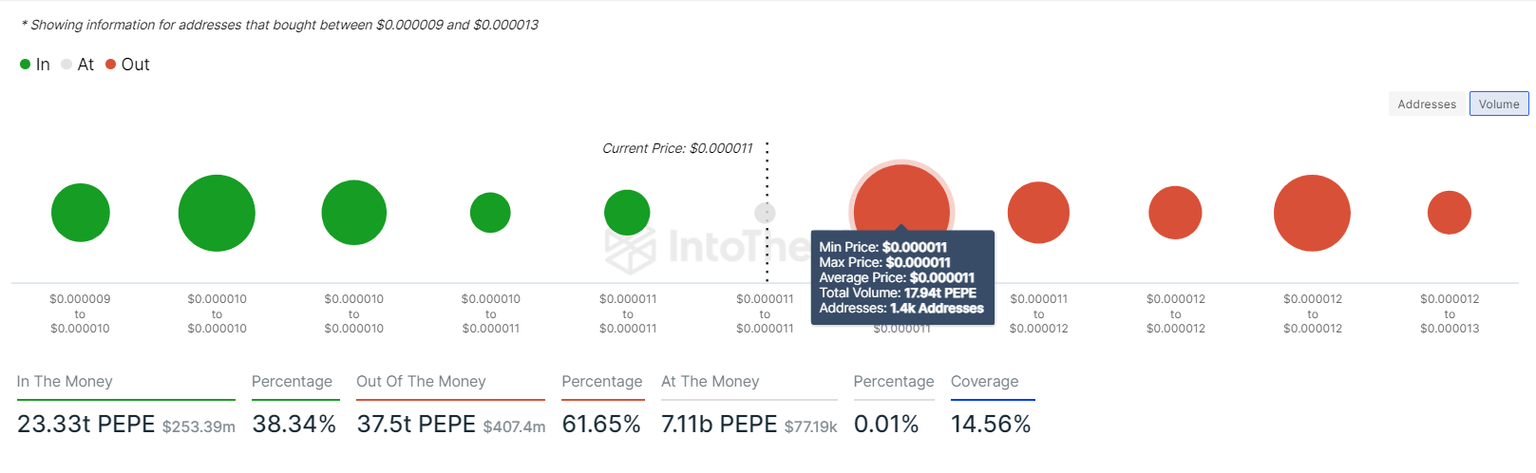This screenshot has height=473, width=1536.
Task: Click the smallest red Out bubble
Action: 1449,213
